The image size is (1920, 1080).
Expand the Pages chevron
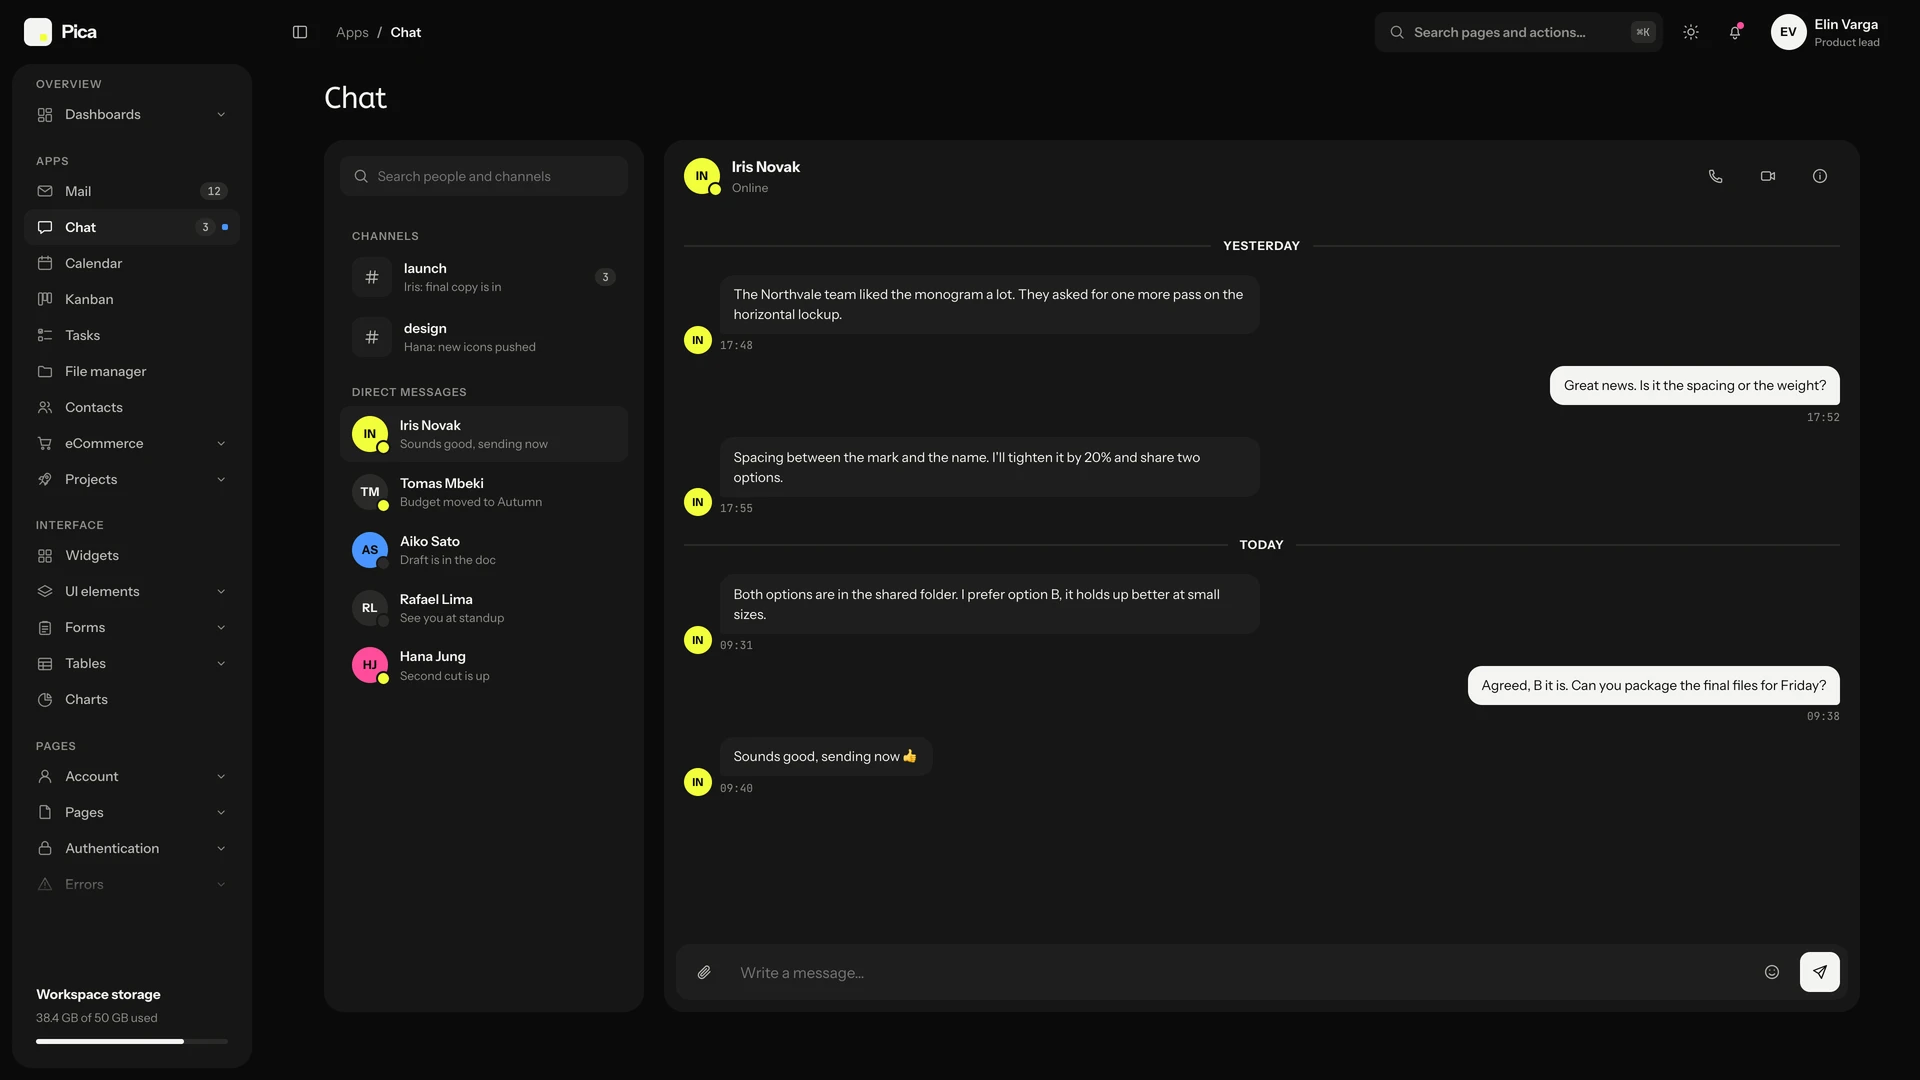click(x=221, y=812)
